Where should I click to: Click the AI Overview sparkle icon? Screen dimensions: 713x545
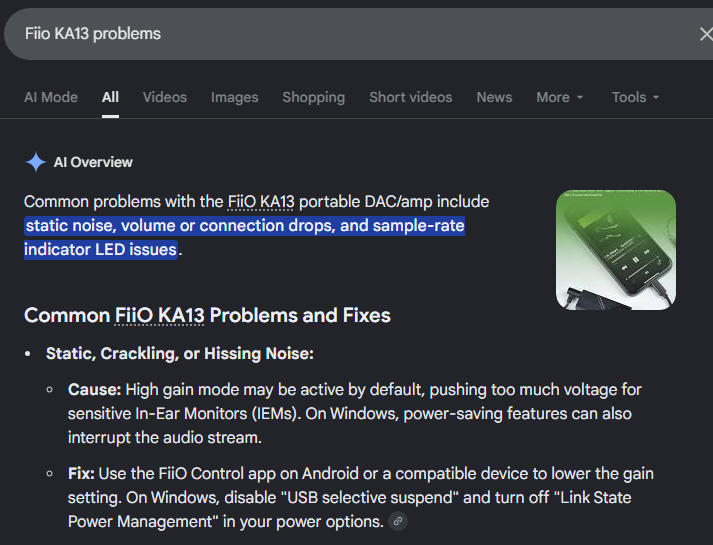pyautogui.click(x=35, y=162)
